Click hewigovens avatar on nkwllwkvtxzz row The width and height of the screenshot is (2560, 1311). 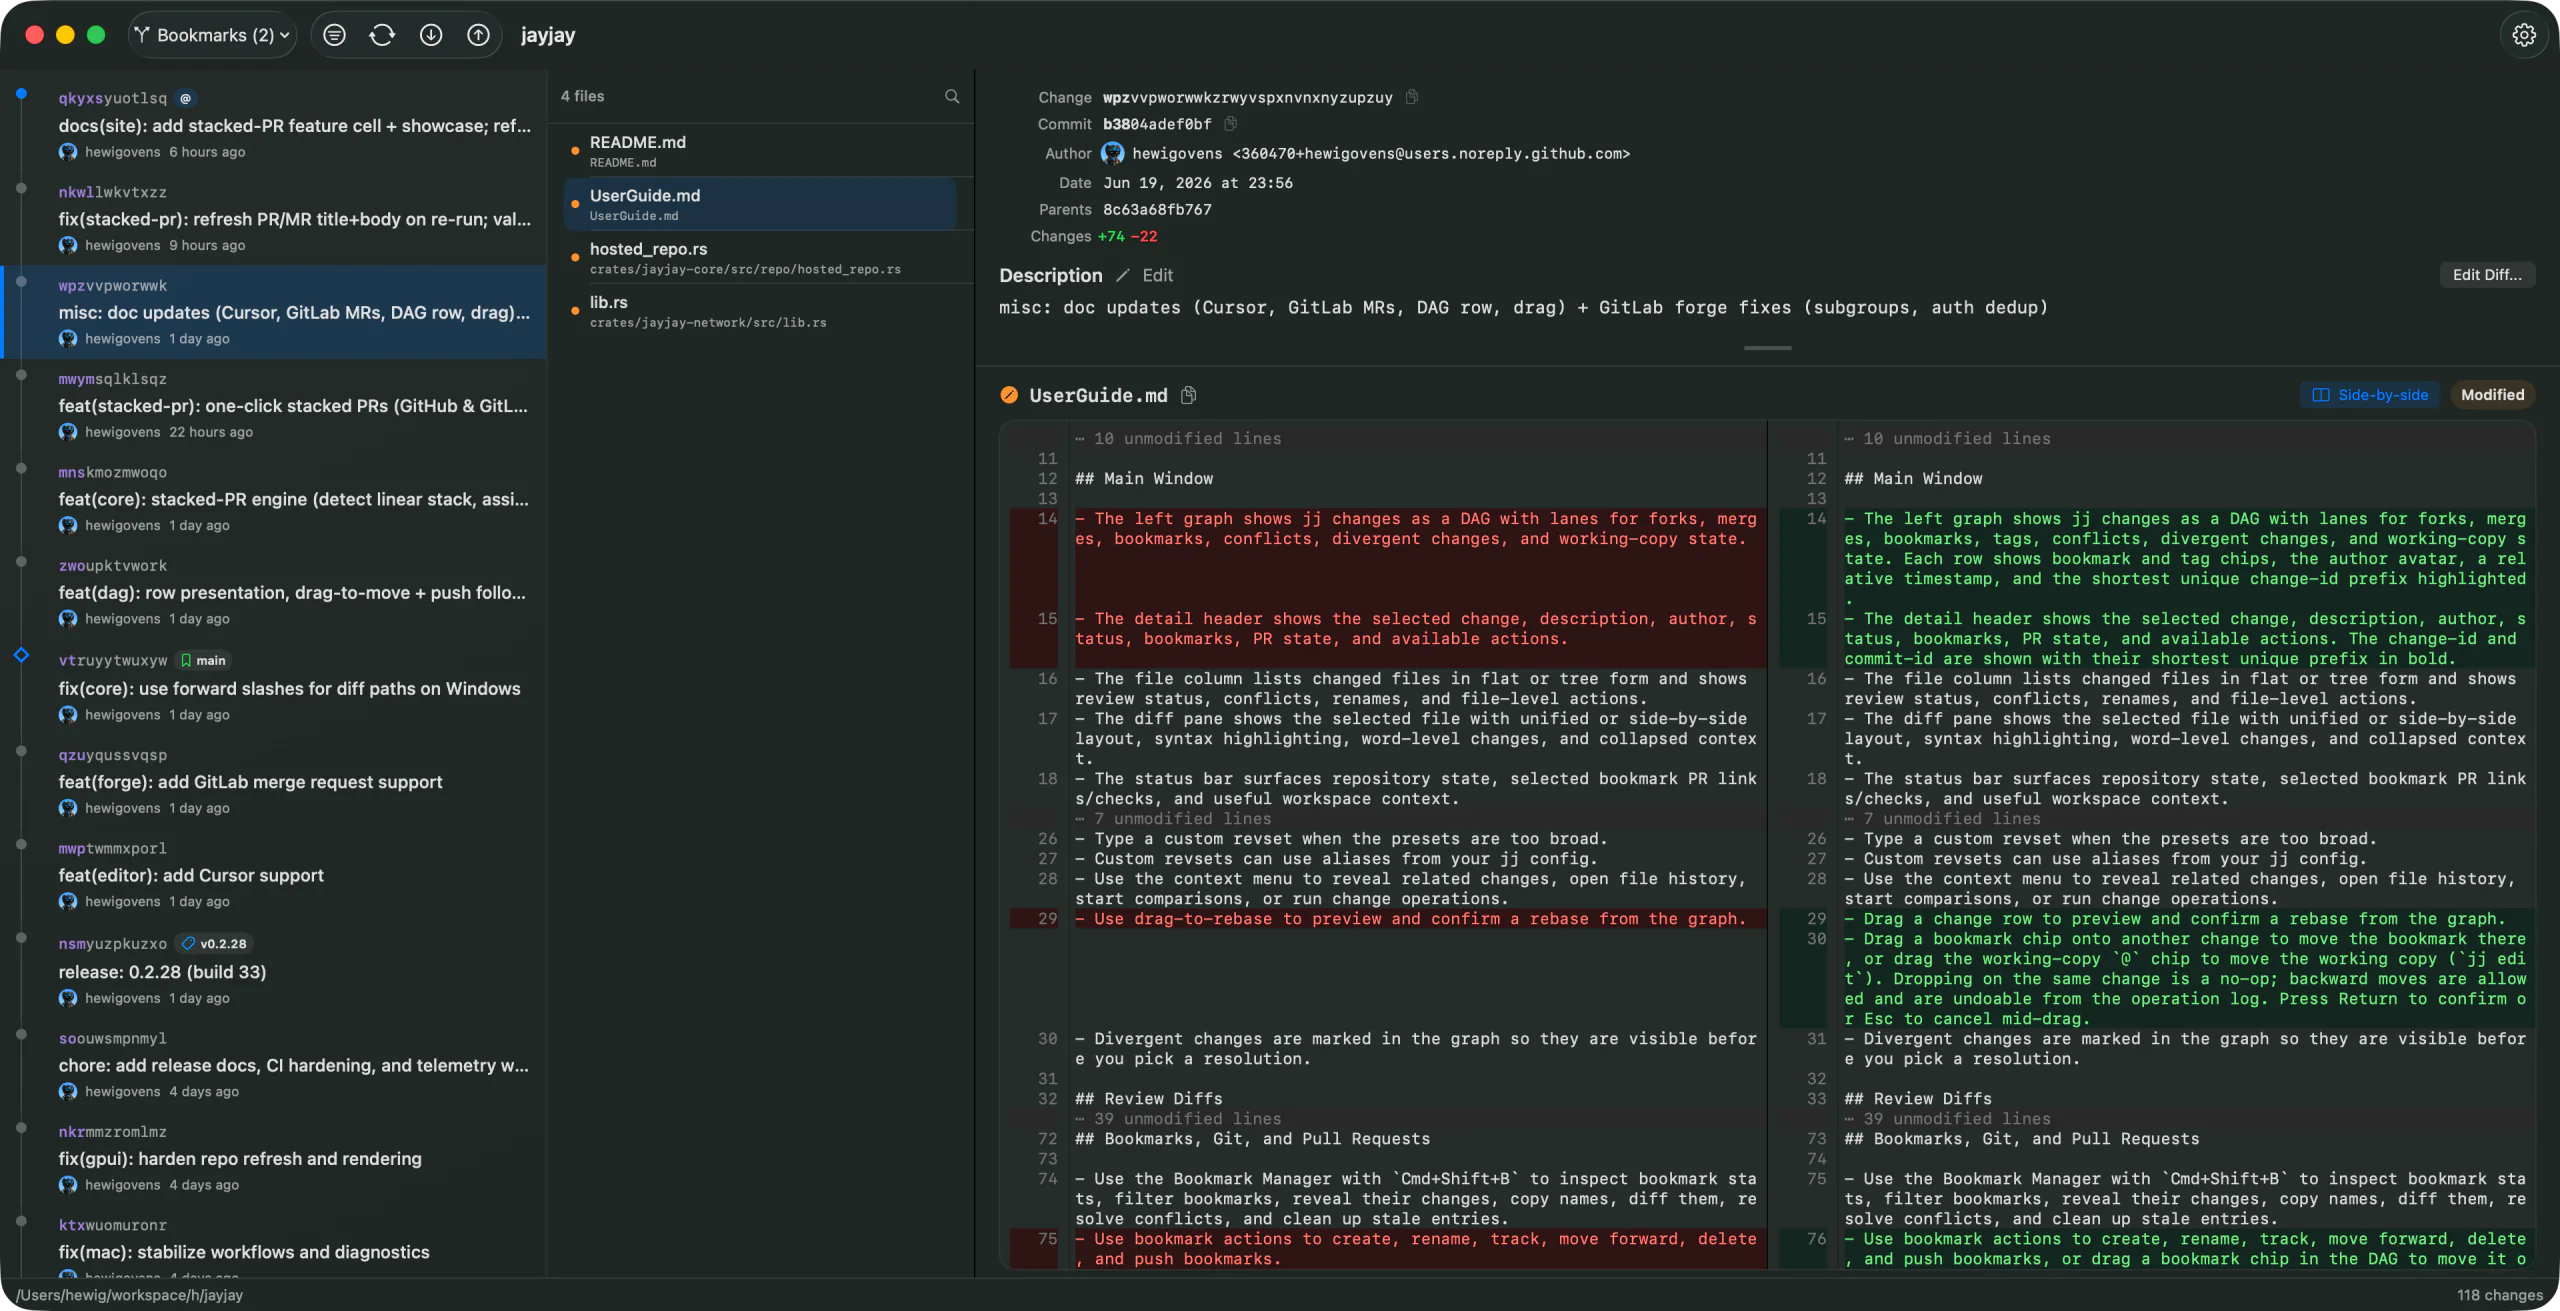click(x=68, y=245)
